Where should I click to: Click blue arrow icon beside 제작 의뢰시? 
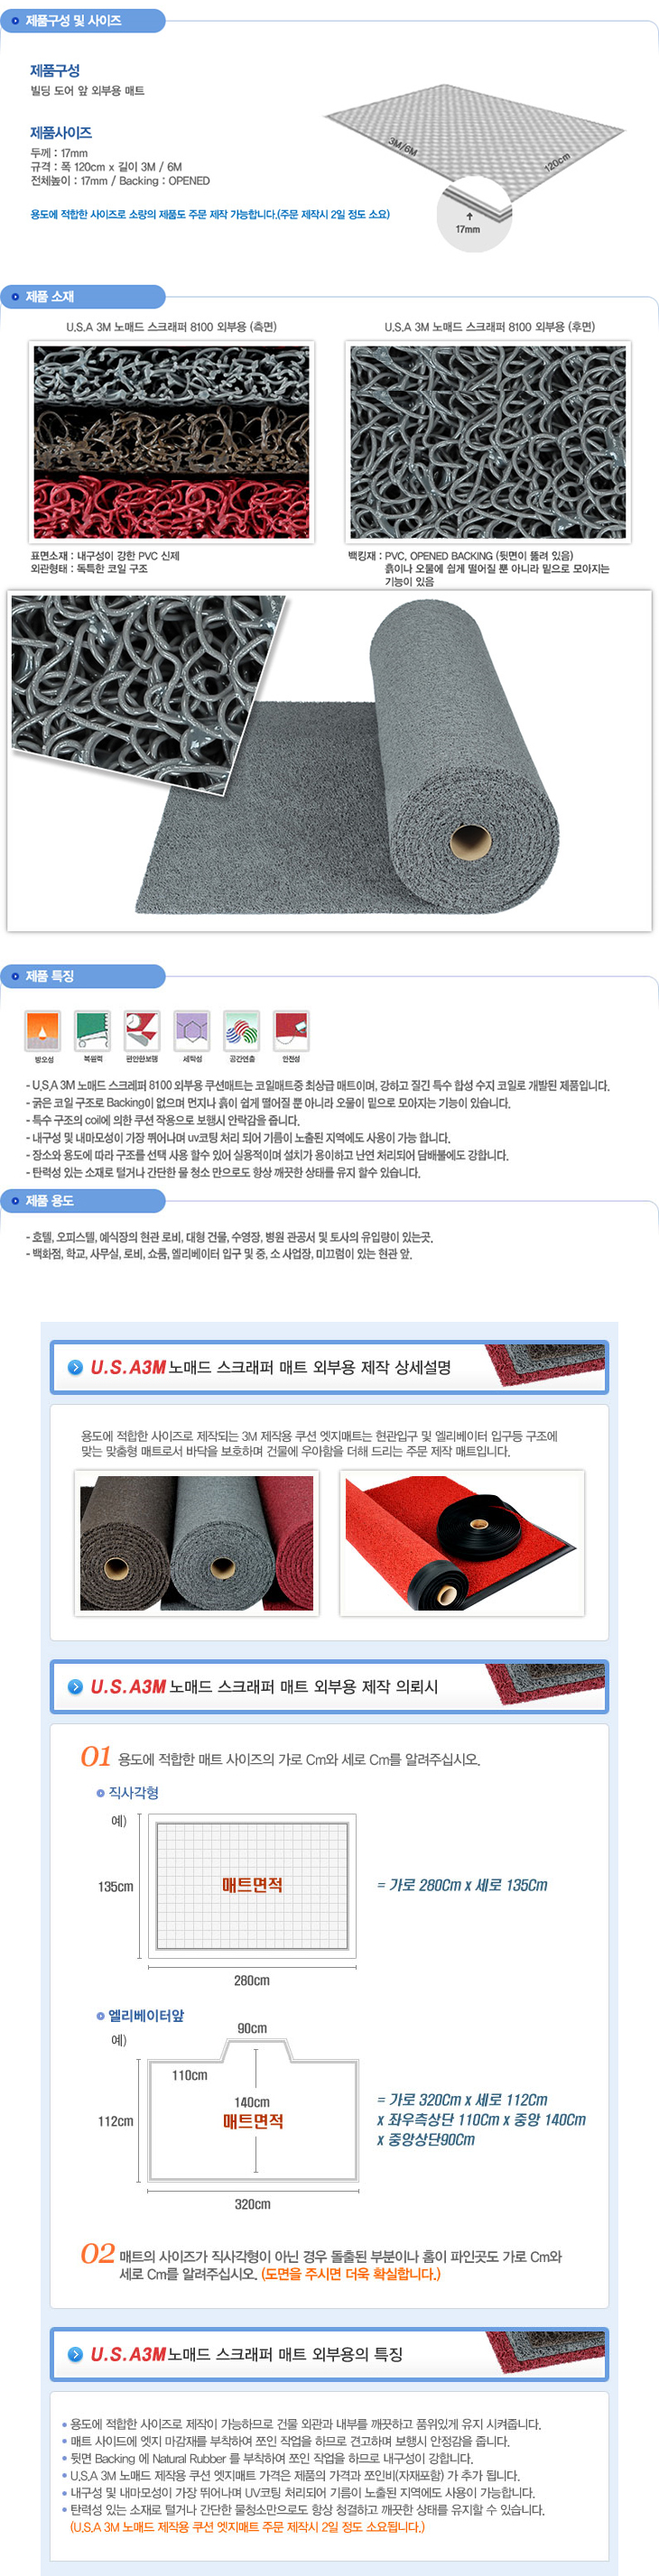(75, 1686)
